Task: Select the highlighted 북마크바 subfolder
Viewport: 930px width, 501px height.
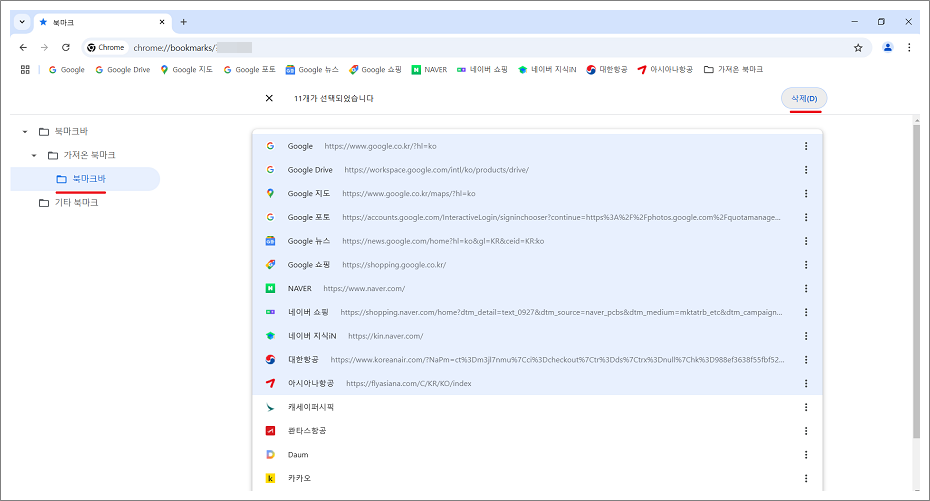Action: click(85, 179)
